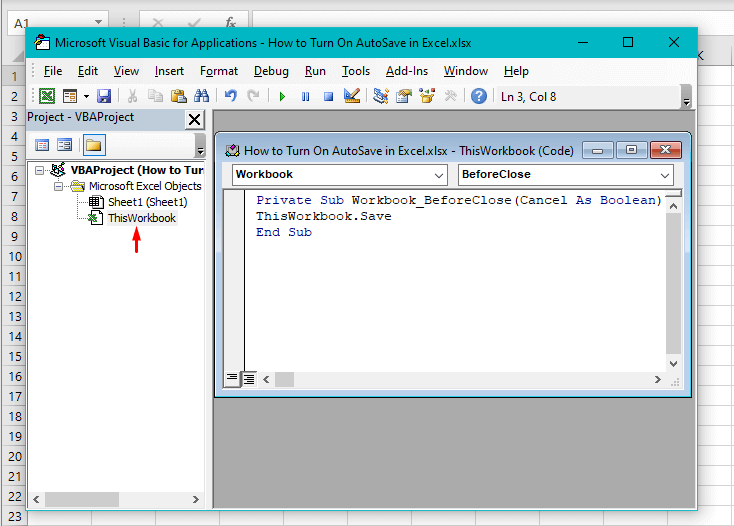Open the Properties Window toolbar icon

tap(404, 96)
